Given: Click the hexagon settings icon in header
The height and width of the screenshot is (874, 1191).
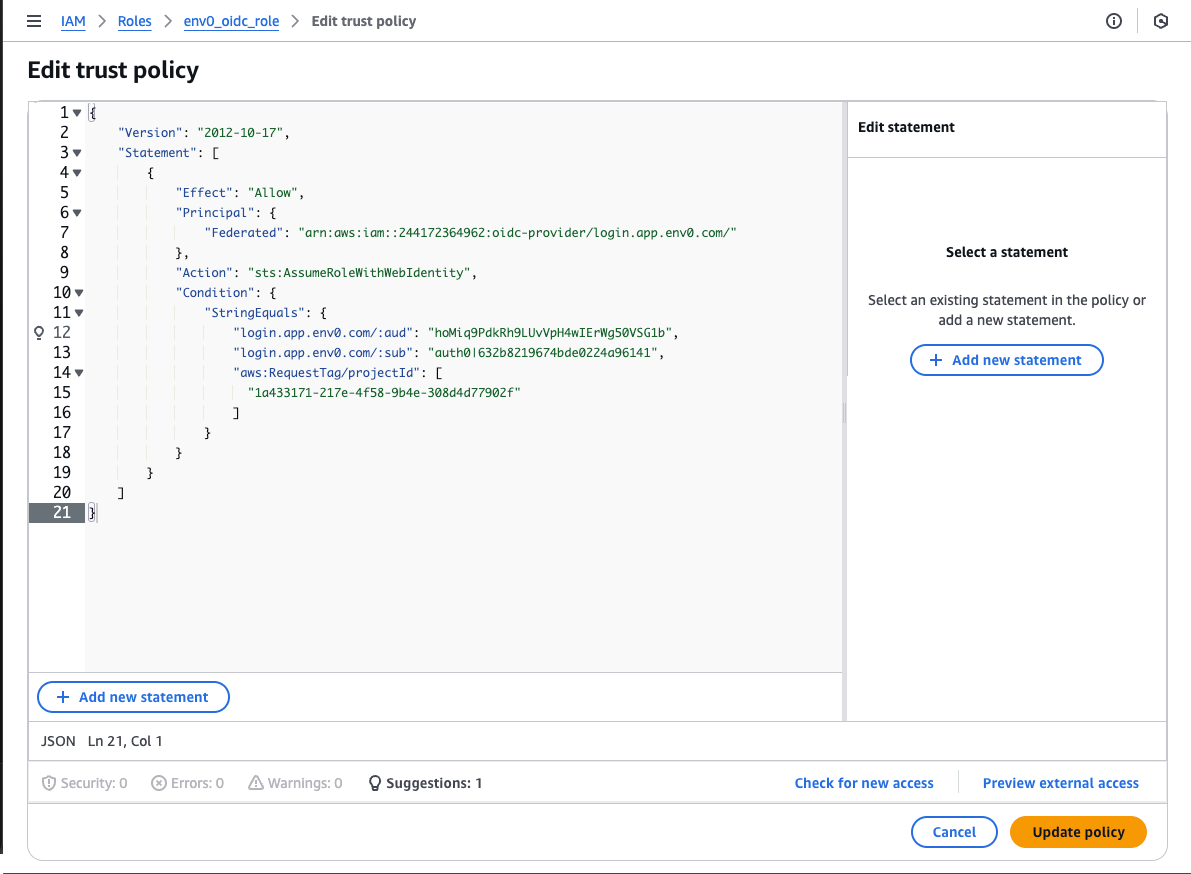Looking at the screenshot, I should (1161, 21).
